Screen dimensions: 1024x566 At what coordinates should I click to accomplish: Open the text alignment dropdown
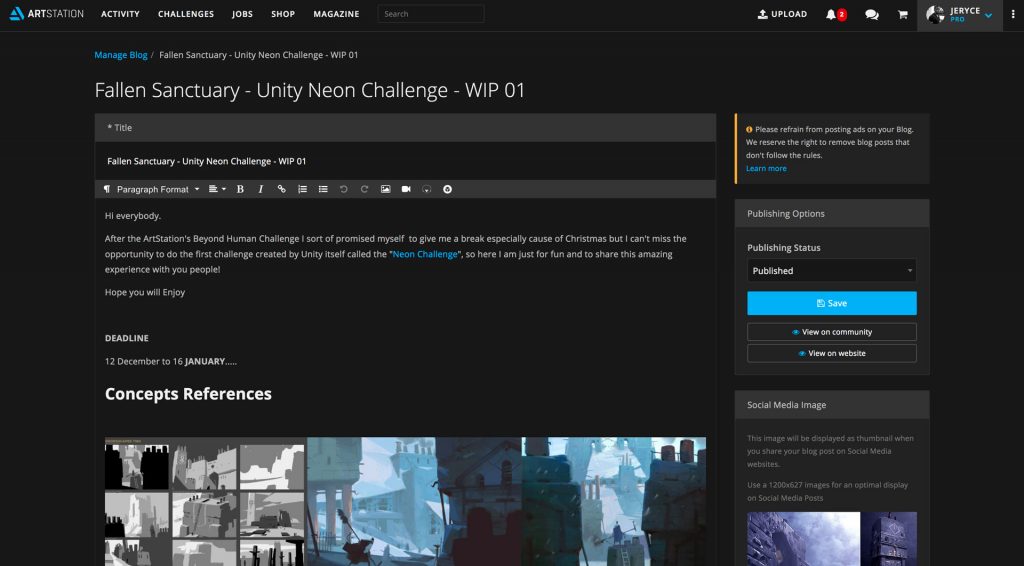coord(217,189)
